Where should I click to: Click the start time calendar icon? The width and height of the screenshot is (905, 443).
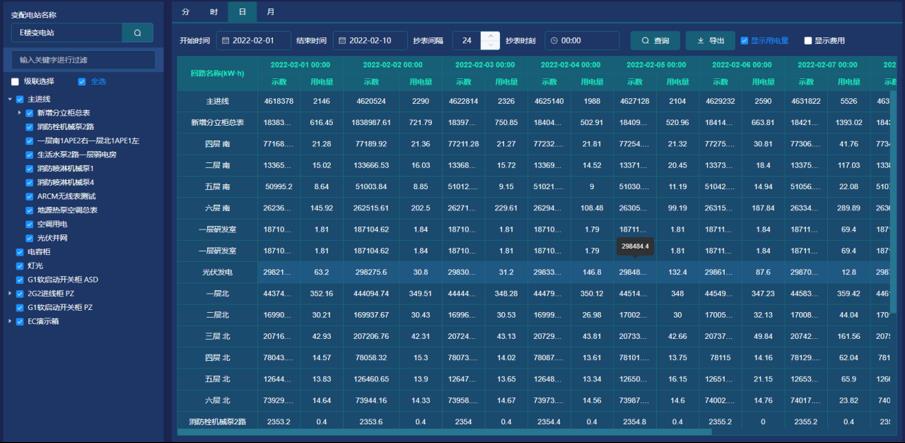[222, 41]
